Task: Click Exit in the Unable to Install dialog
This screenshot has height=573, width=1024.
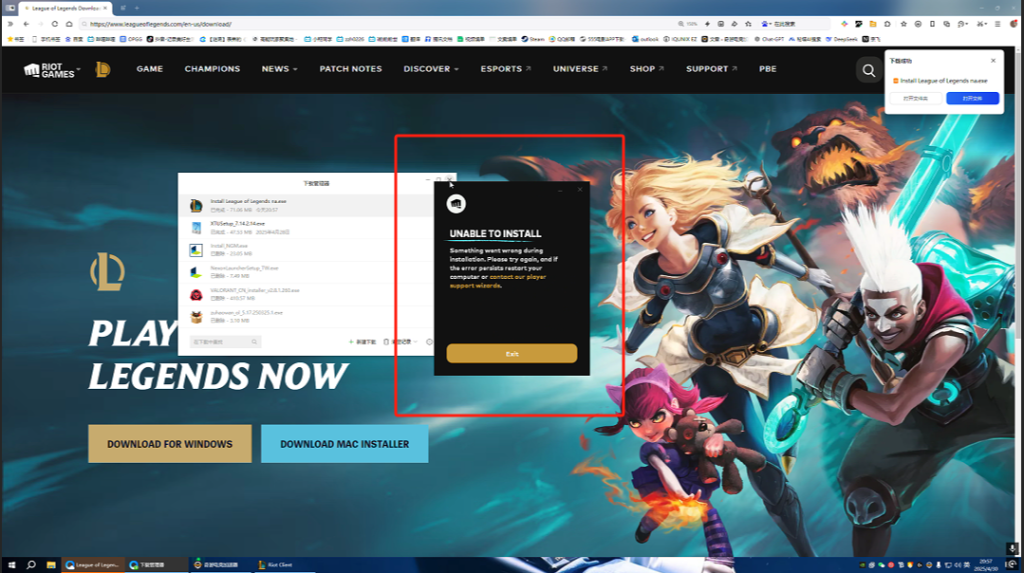Action: pyautogui.click(x=511, y=353)
